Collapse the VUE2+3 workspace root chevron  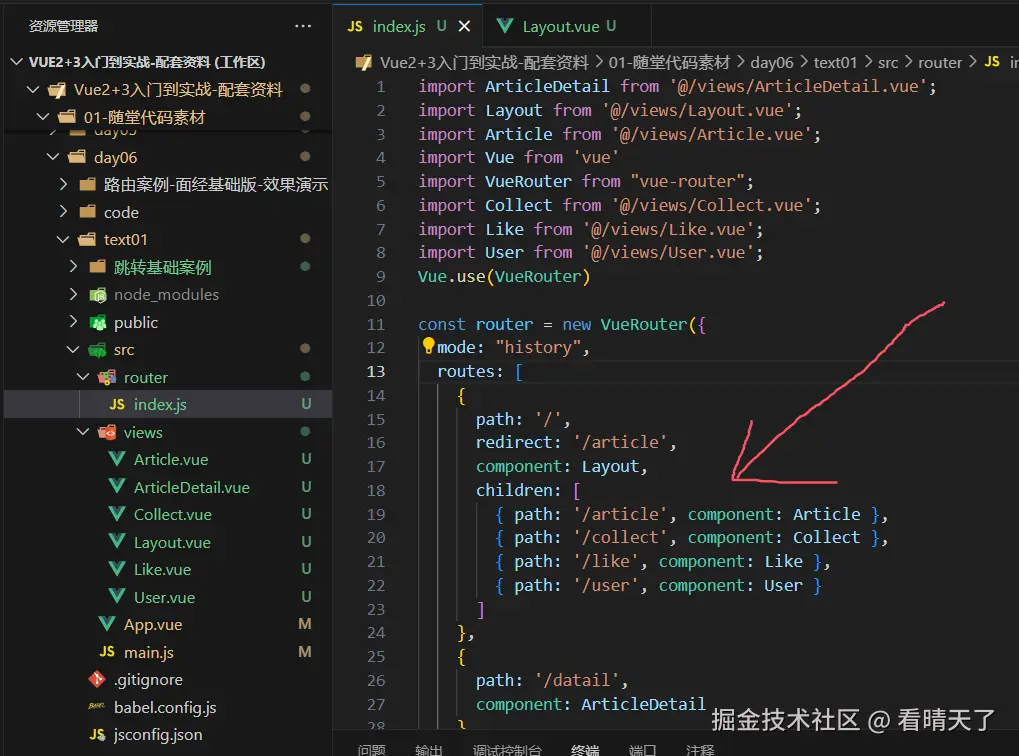tap(16, 62)
